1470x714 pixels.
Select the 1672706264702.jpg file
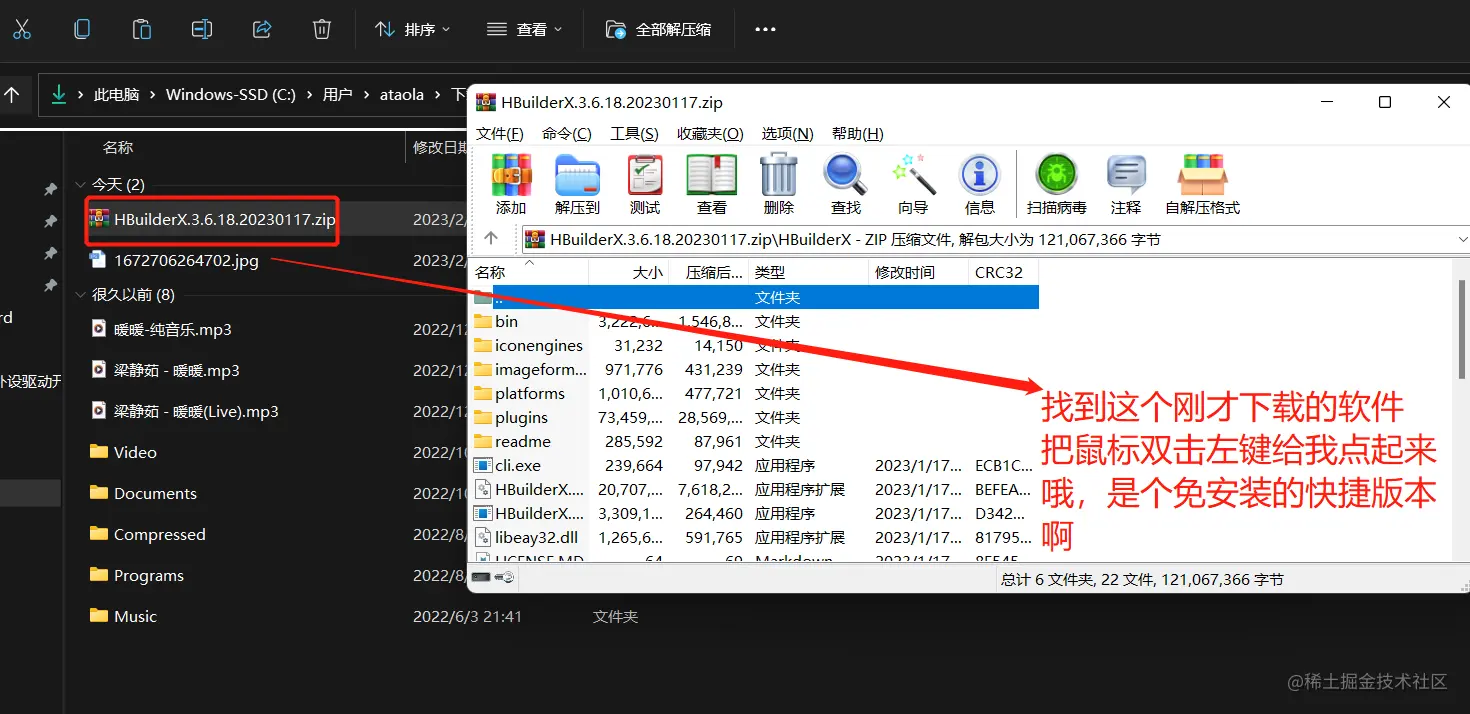[174, 260]
